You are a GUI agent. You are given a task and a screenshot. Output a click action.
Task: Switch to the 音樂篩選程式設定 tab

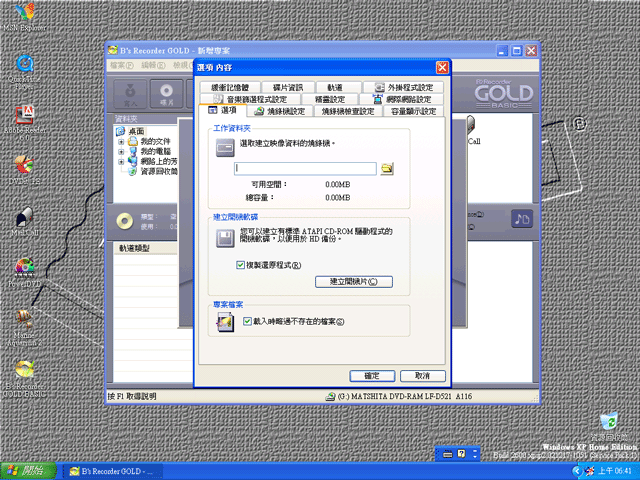pyautogui.click(x=251, y=99)
